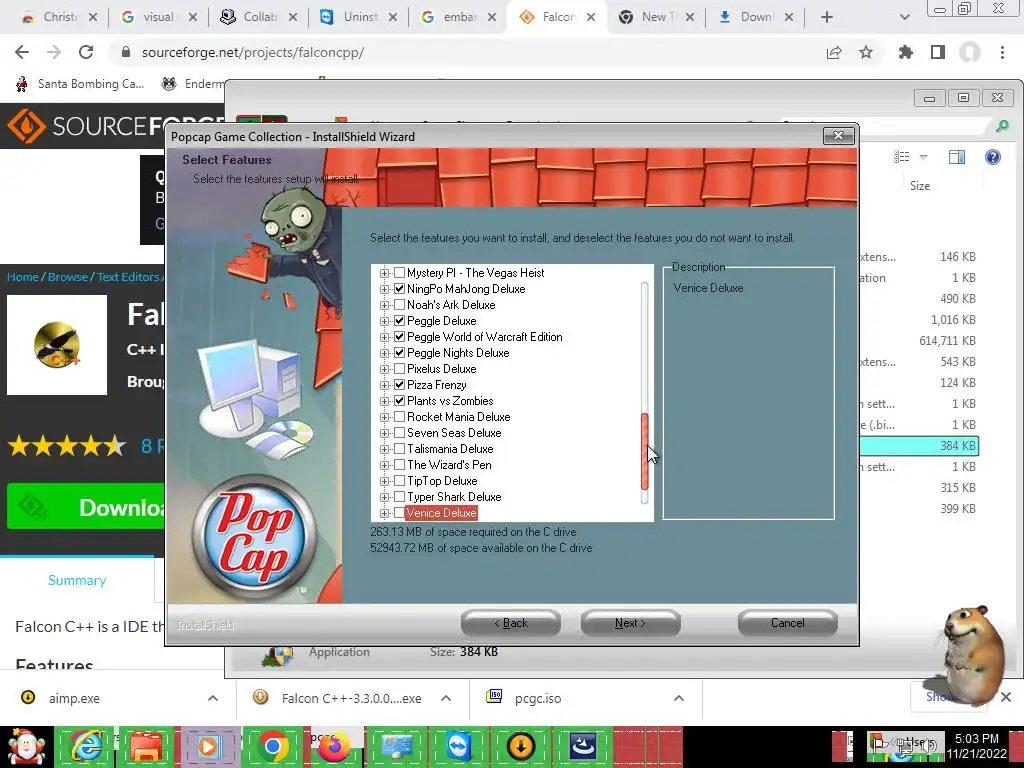Switch to the Collab browser tab
Viewport: 1024px width, 768px height.
pos(259,17)
